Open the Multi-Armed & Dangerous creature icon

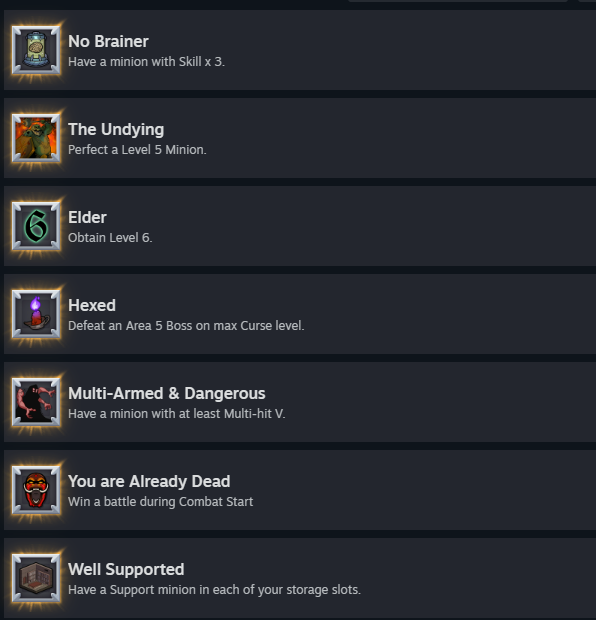coord(36,402)
